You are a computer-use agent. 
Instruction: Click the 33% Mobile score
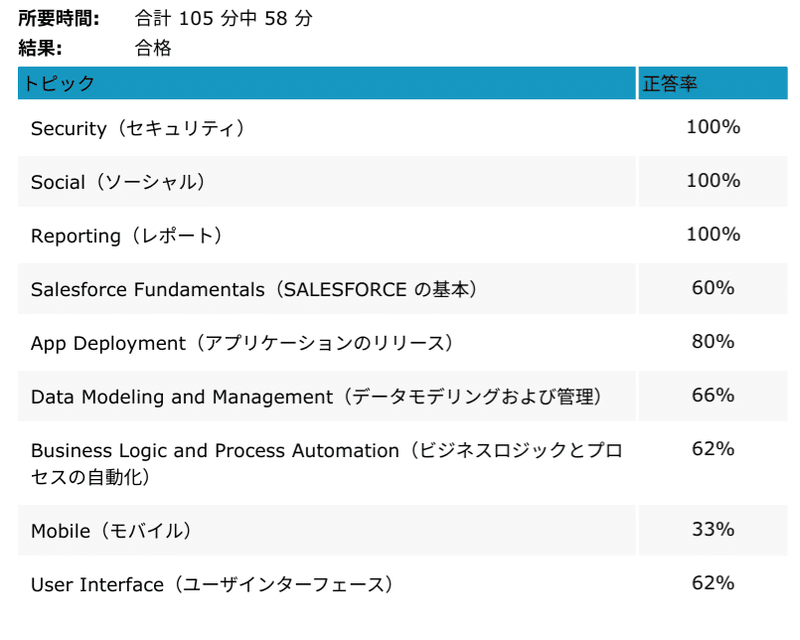tap(713, 529)
